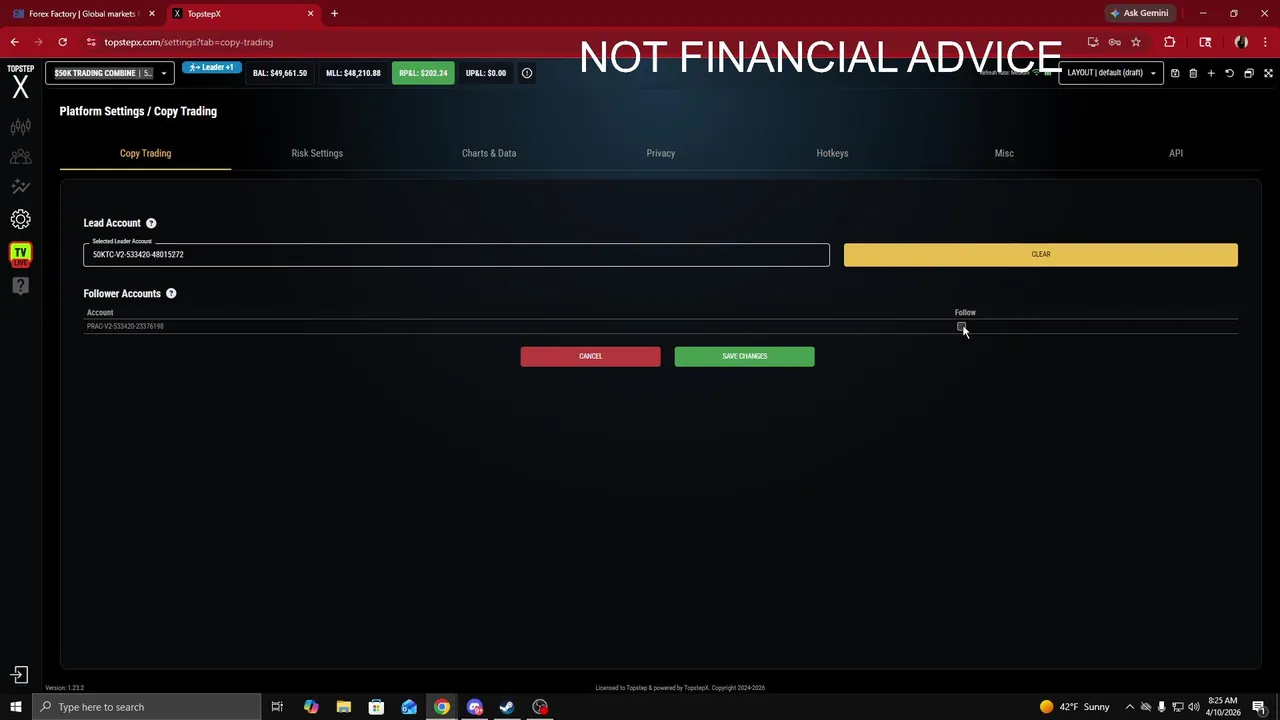Image resolution: width=1280 pixels, height=720 pixels.
Task: Select the Copy Trading tab
Action: (x=145, y=153)
